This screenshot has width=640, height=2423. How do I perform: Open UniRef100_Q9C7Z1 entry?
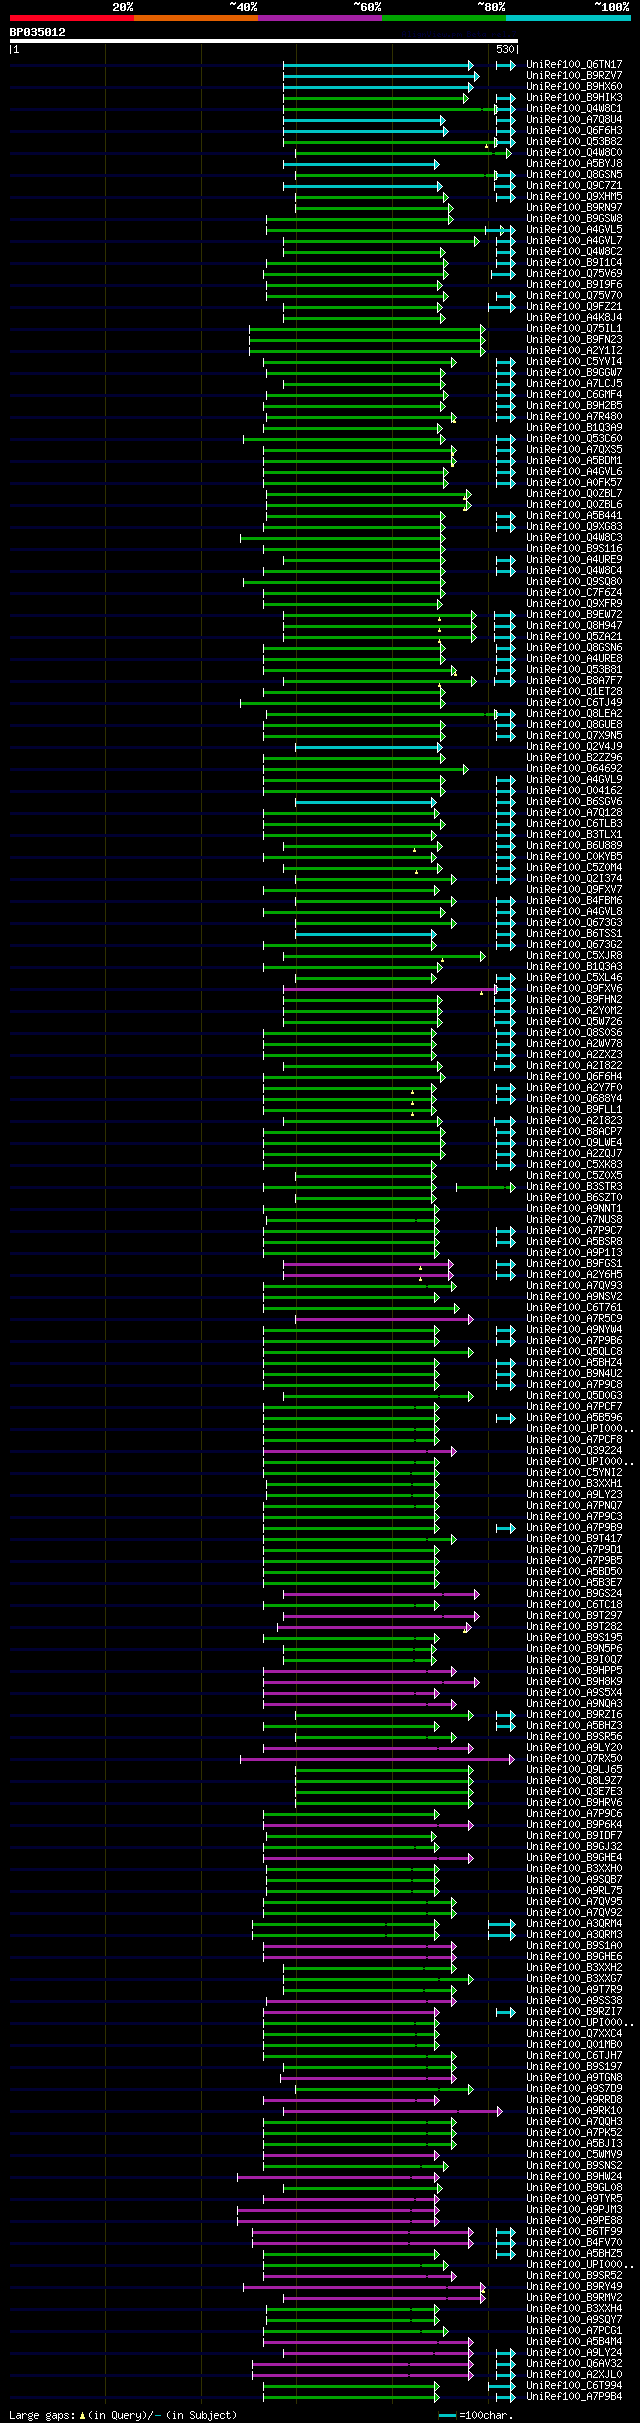click(574, 186)
